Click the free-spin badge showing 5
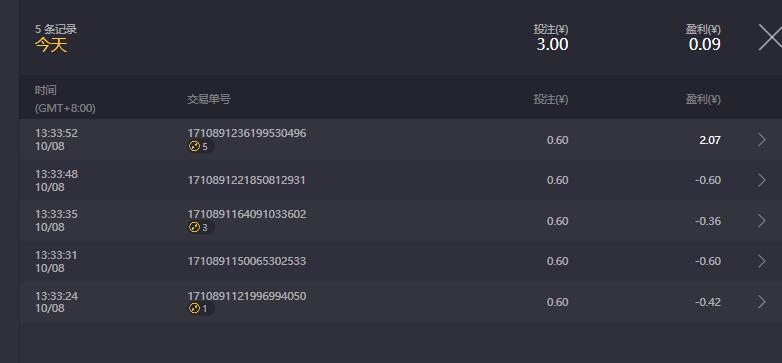The width and height of the screenshot is (782, 363). [201, 147]
